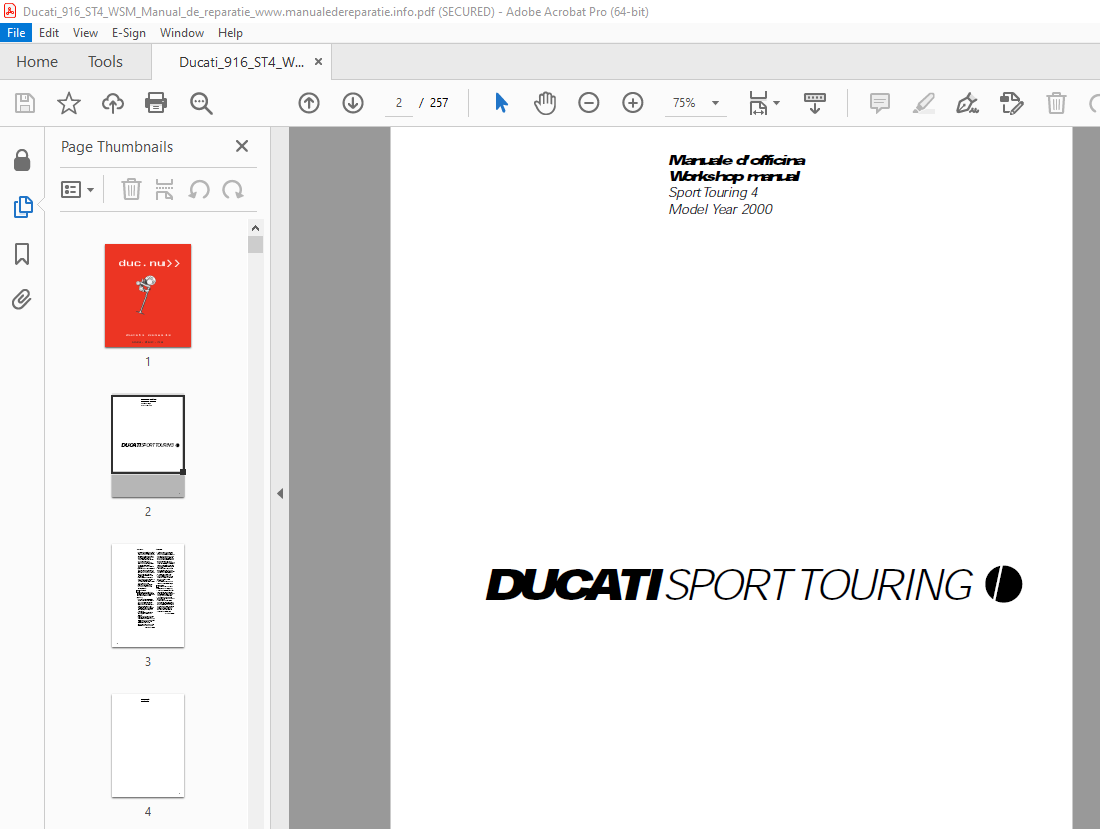1100x829 pixels.
Task: Close the Page Thumbnails panel
Action: (x=242, y=146)
